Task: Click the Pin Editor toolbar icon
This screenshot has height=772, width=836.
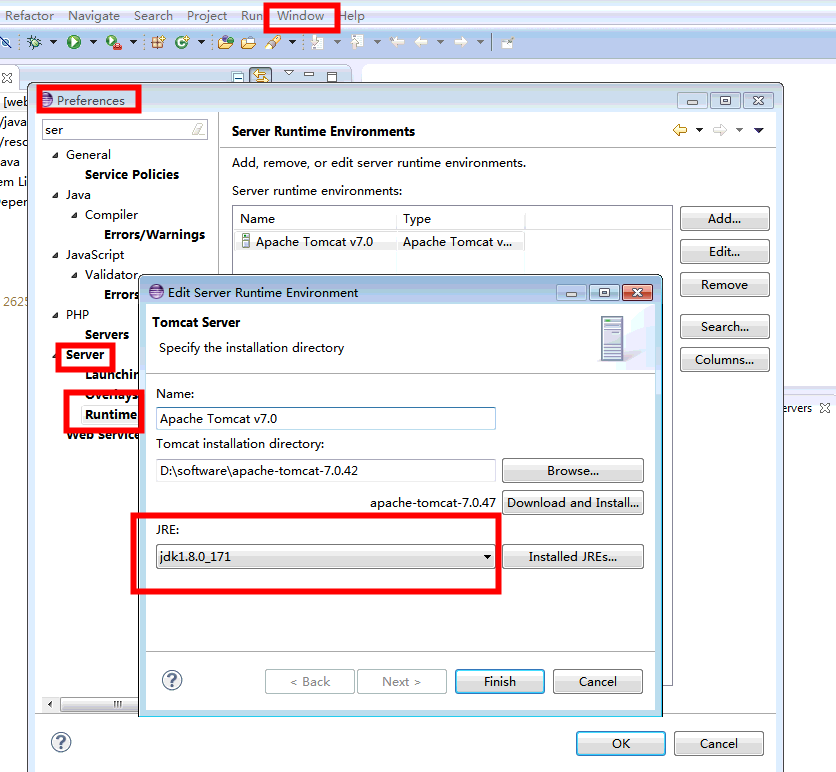Action: (508, 43)
